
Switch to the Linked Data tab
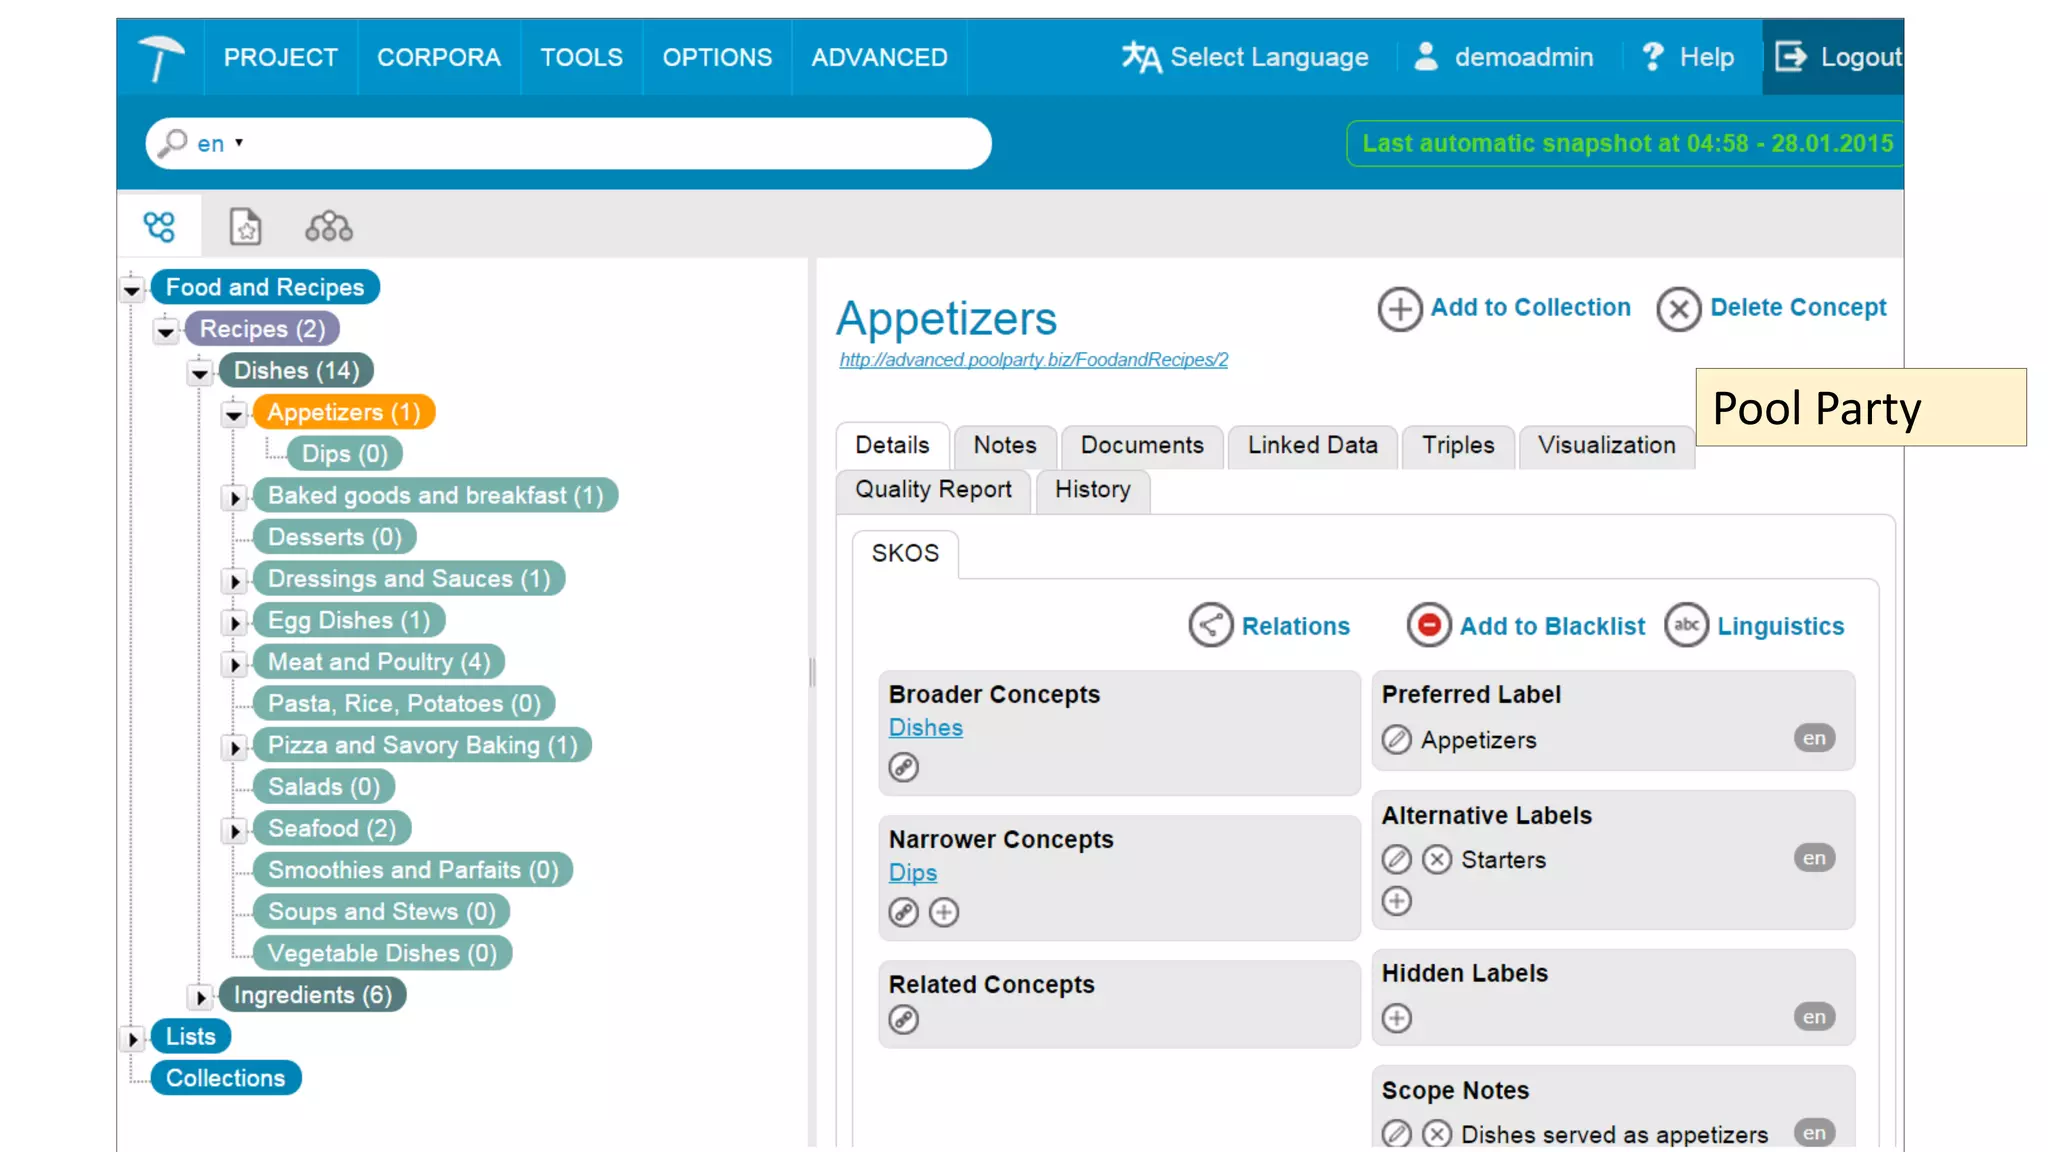(x=1312, y=446)
